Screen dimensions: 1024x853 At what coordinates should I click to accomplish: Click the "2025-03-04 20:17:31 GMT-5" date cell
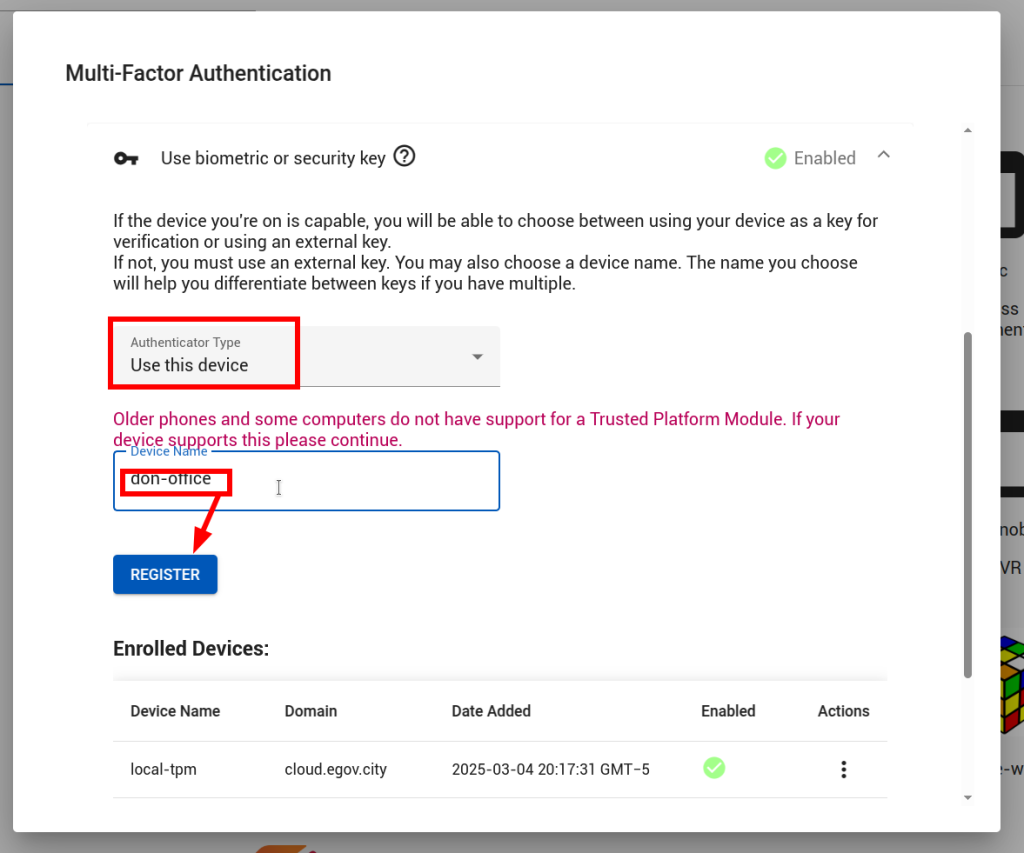(551, 769)
